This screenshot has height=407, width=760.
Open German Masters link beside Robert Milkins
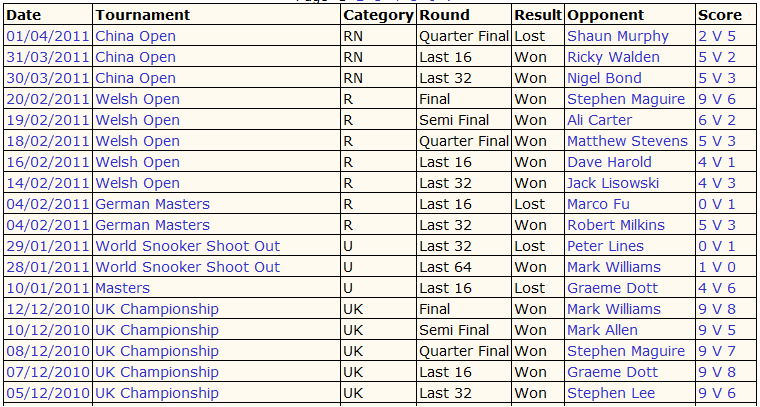[153, 225]
